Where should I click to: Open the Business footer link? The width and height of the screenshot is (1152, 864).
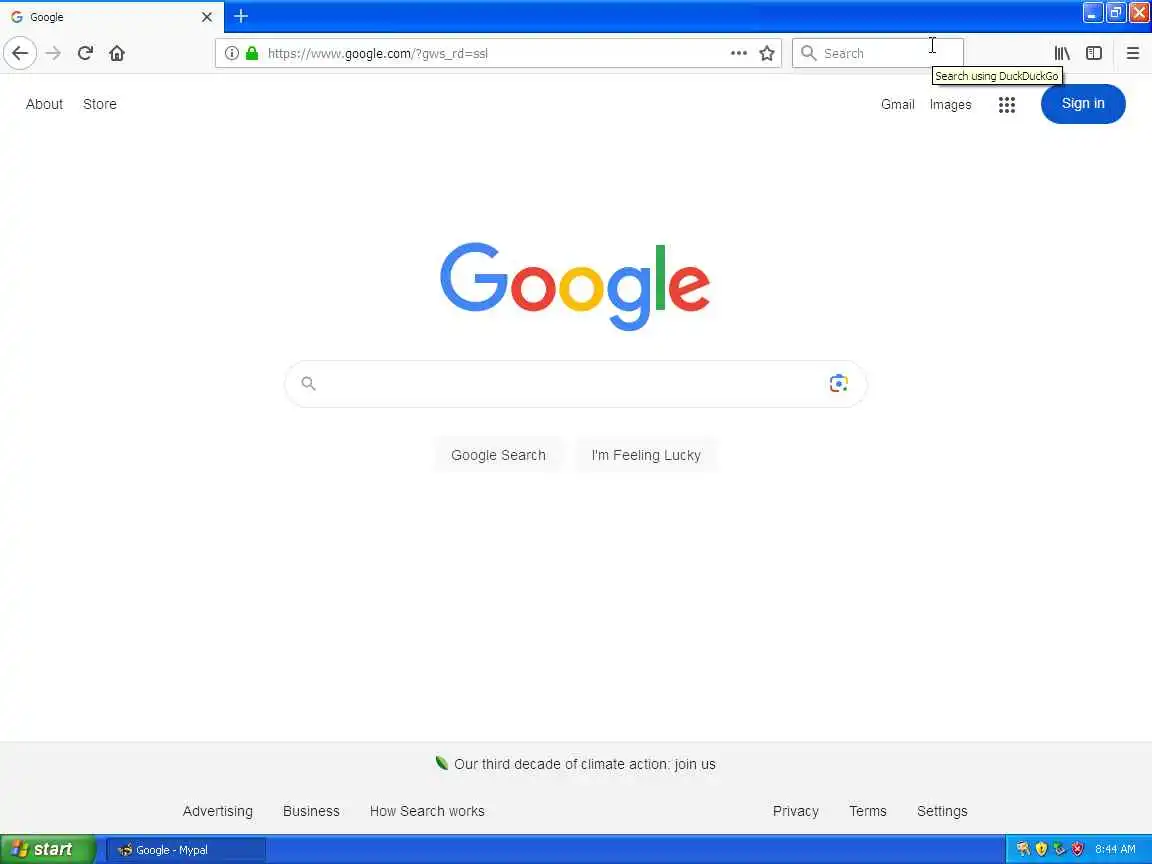(x=311, y=811)
